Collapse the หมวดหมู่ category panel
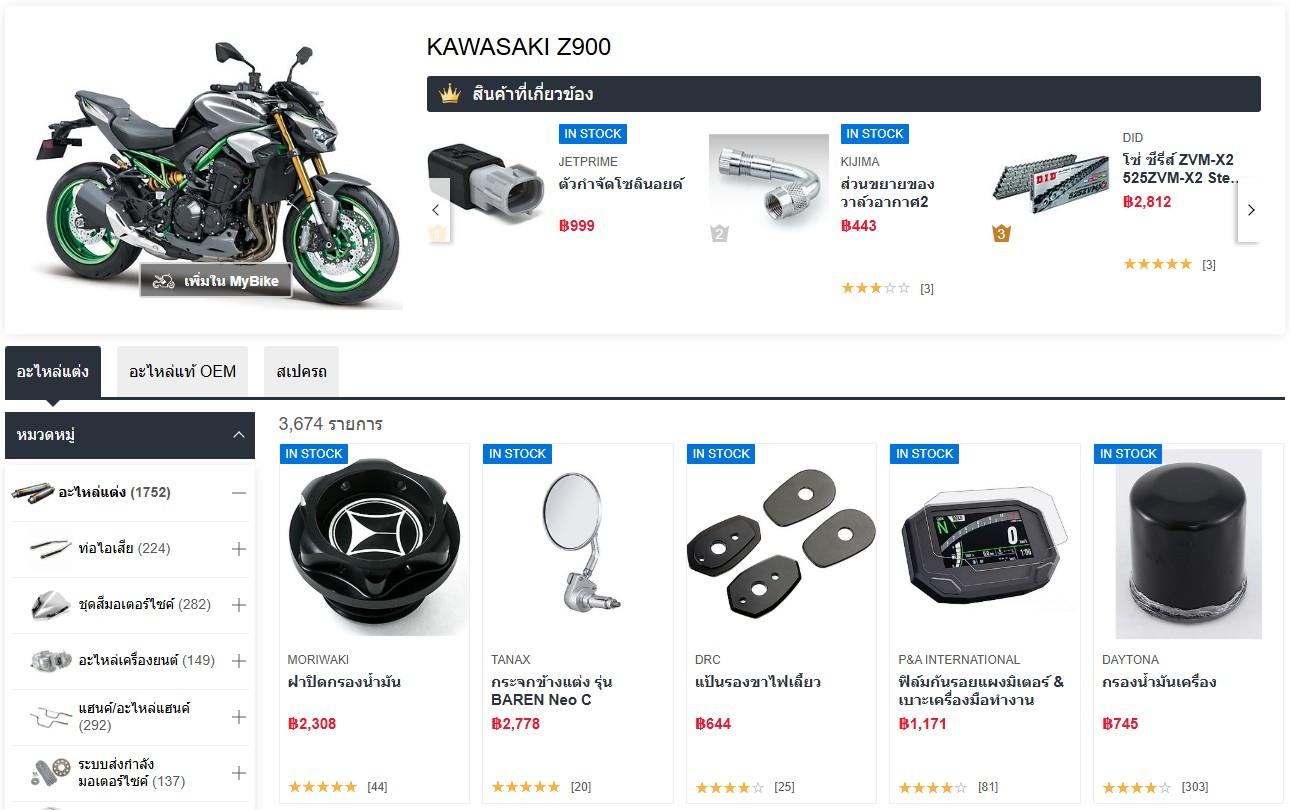This screenshot has width=1290, height=810. point(238,435)
